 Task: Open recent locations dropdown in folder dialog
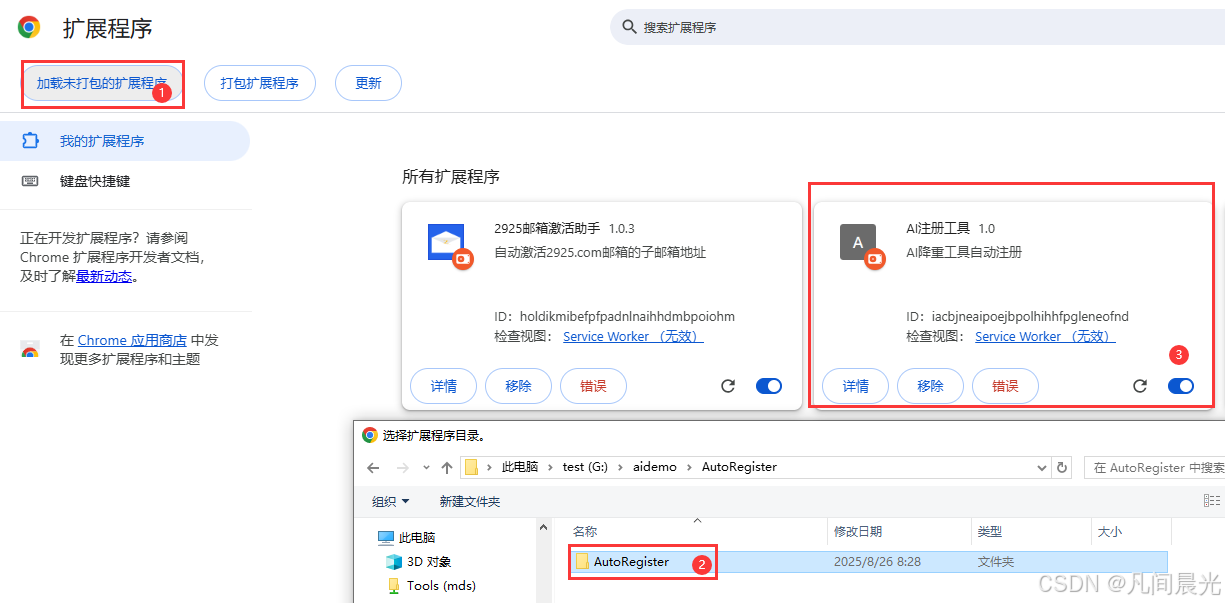426,467
